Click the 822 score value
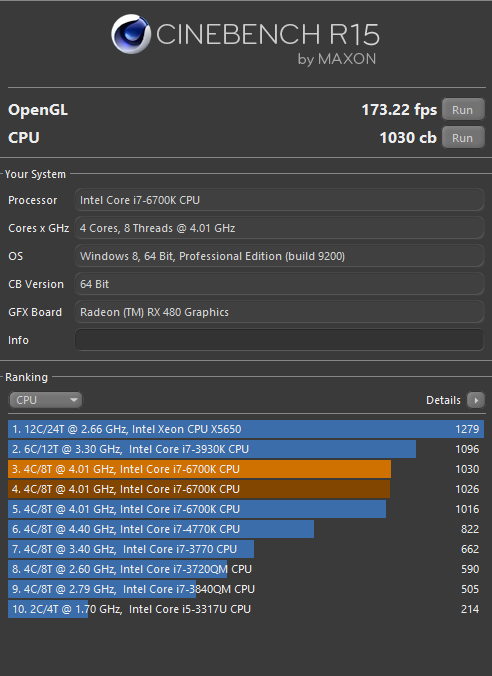 [470, 529]
